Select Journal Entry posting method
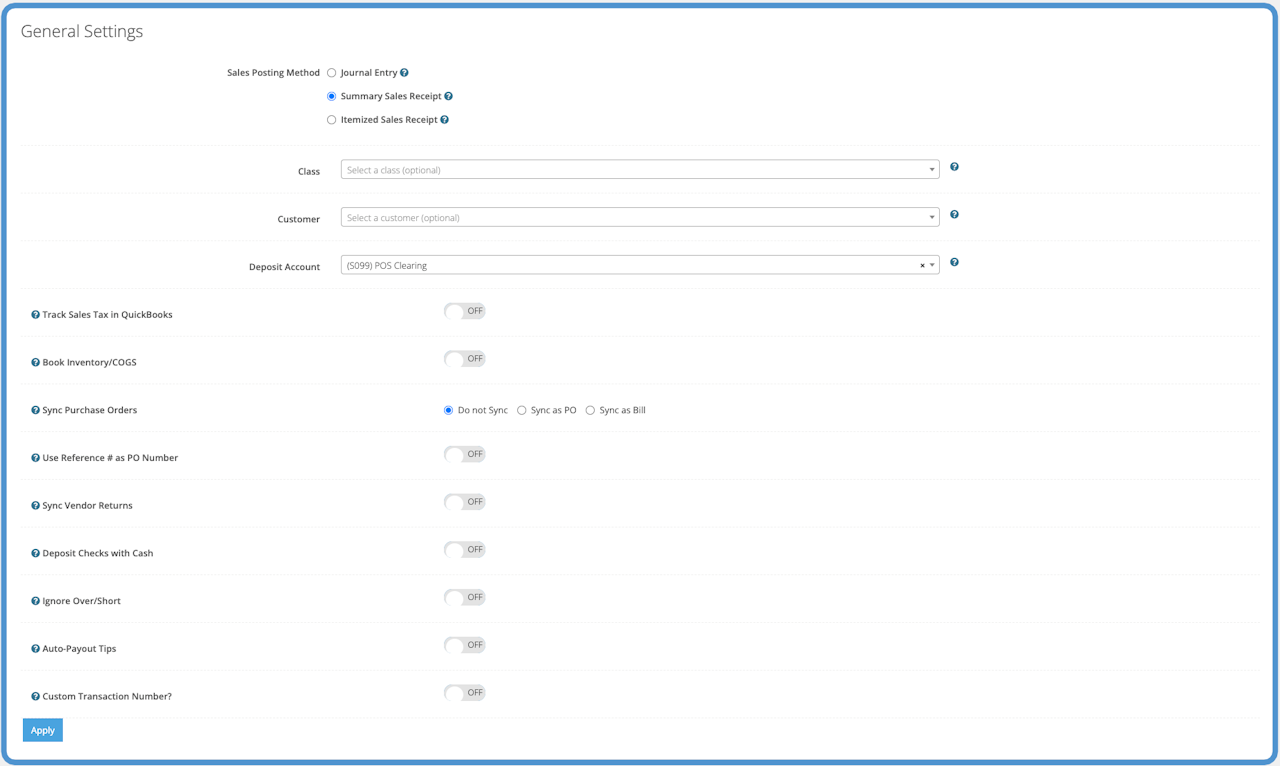This screenshot has width=1280, height=766. click(x=332, y=73)
